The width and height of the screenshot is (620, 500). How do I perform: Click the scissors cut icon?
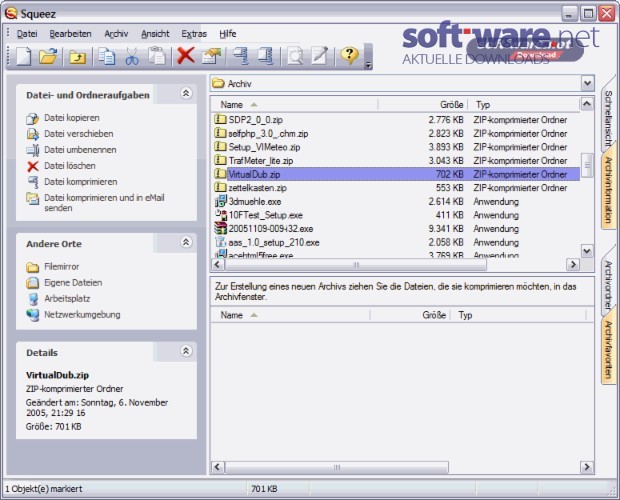click(132, 56)
